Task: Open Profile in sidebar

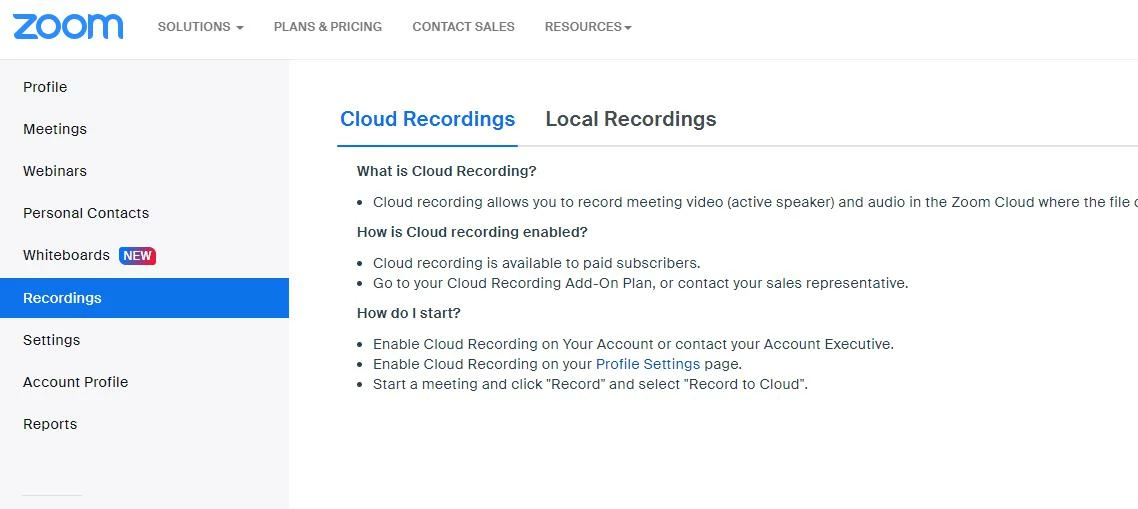Action: (x=45, y=87)
